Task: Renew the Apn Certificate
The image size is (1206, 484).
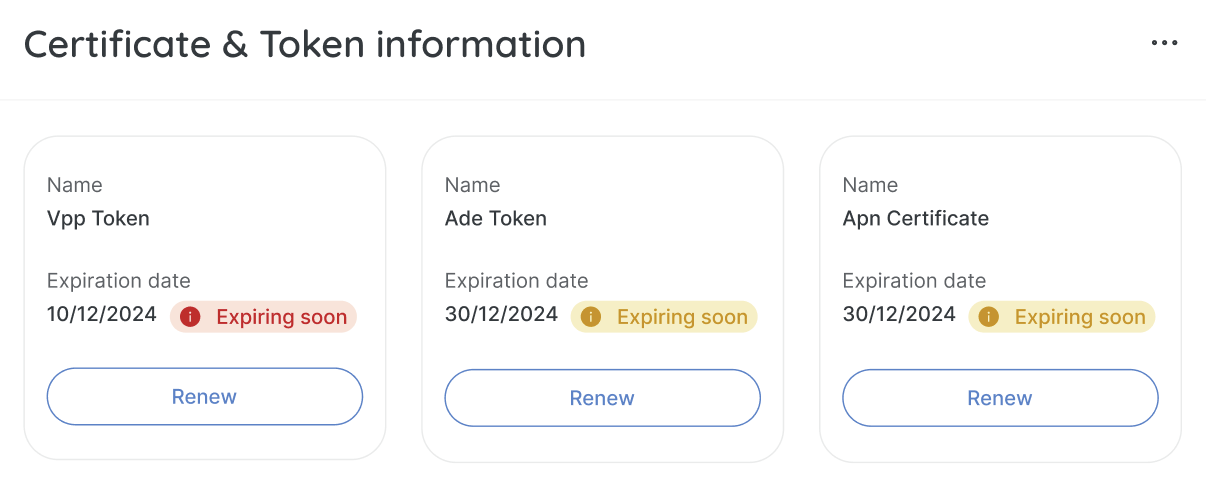Action: 1001,398
